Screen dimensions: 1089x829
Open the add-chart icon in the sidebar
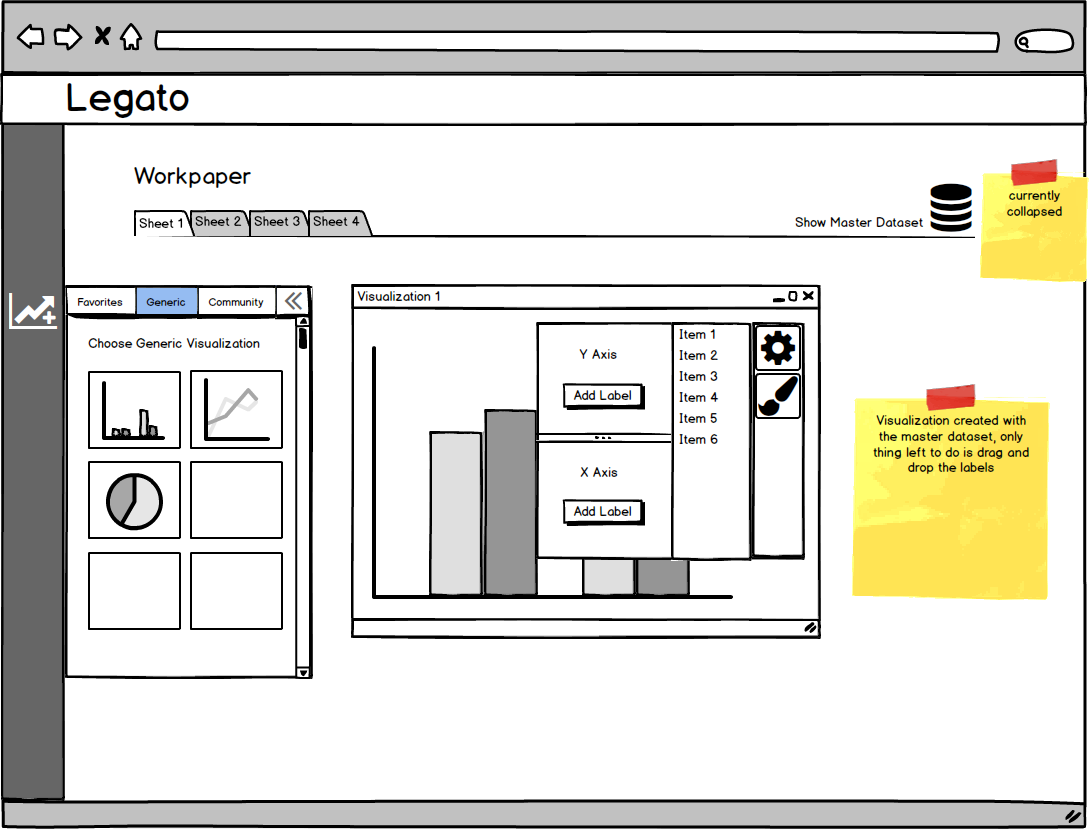click(33, 310)
